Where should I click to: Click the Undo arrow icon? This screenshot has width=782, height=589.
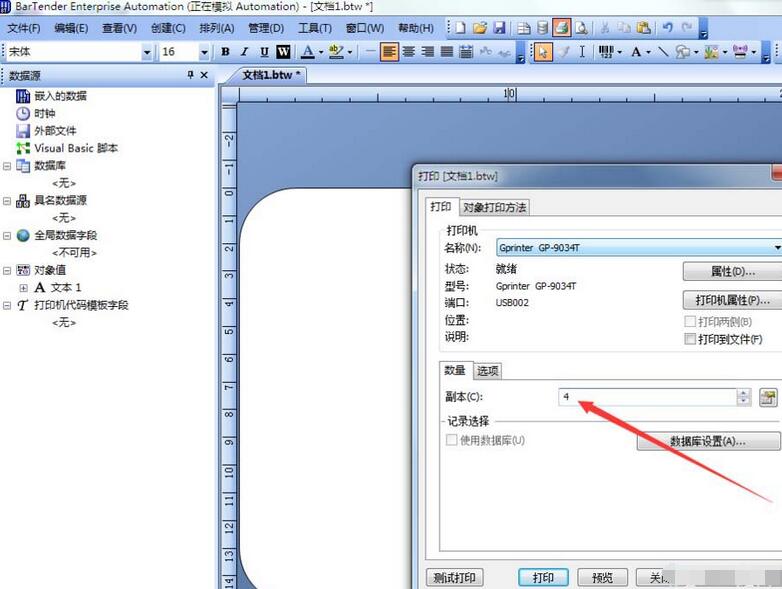click(x=667, y=28)
